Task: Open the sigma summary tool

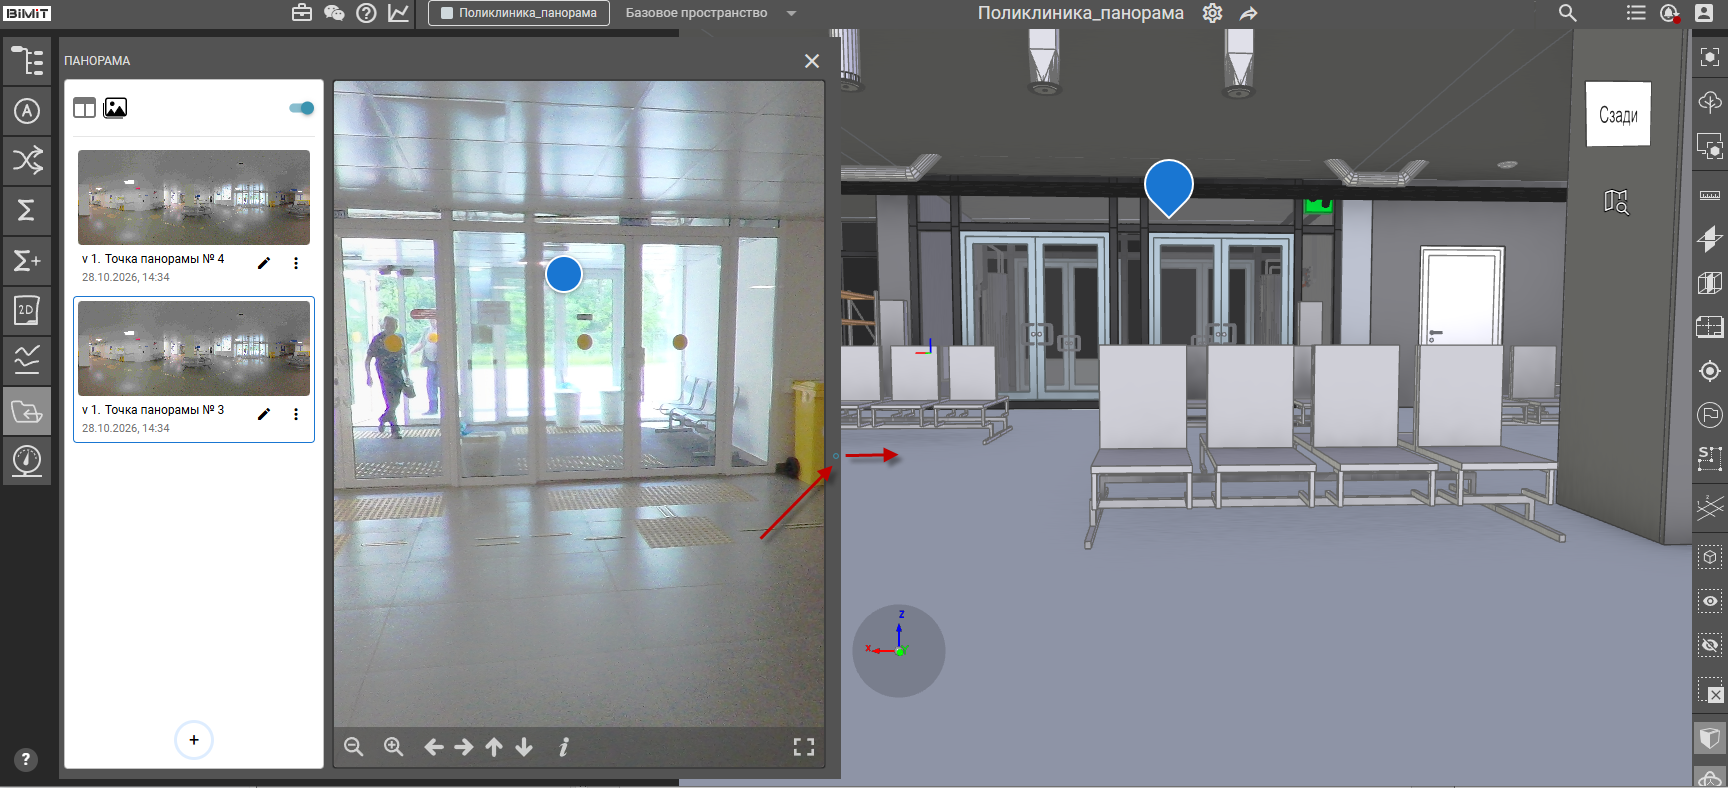Action: pos(27,210)
